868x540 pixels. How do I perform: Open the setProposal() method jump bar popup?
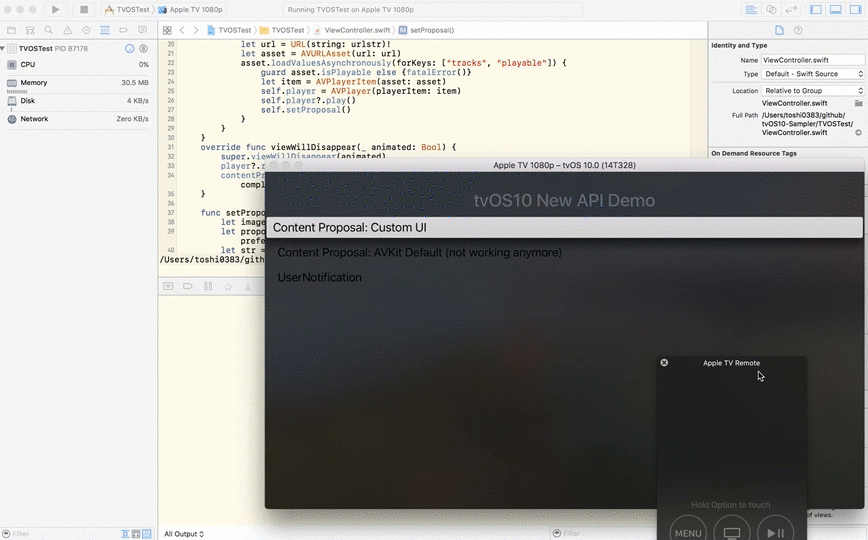pos(426,30)
